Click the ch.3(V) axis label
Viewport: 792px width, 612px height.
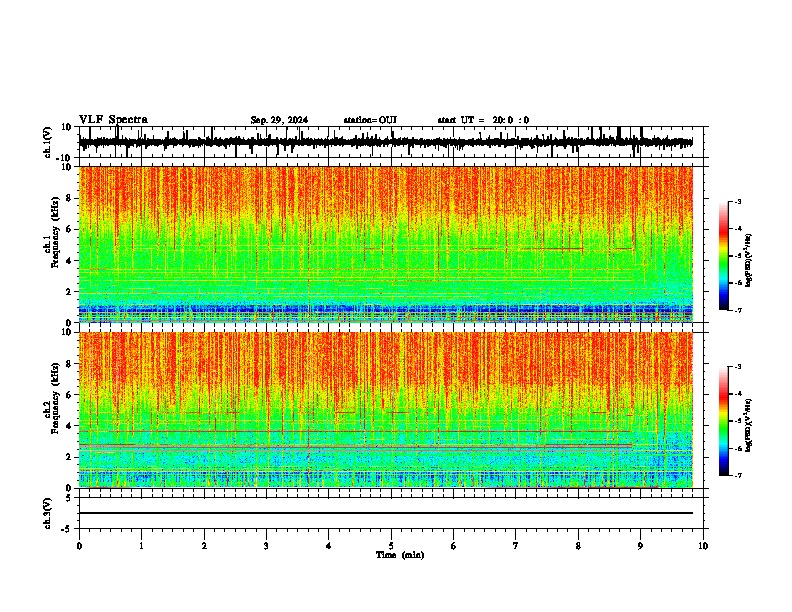[x=48, y=513]
